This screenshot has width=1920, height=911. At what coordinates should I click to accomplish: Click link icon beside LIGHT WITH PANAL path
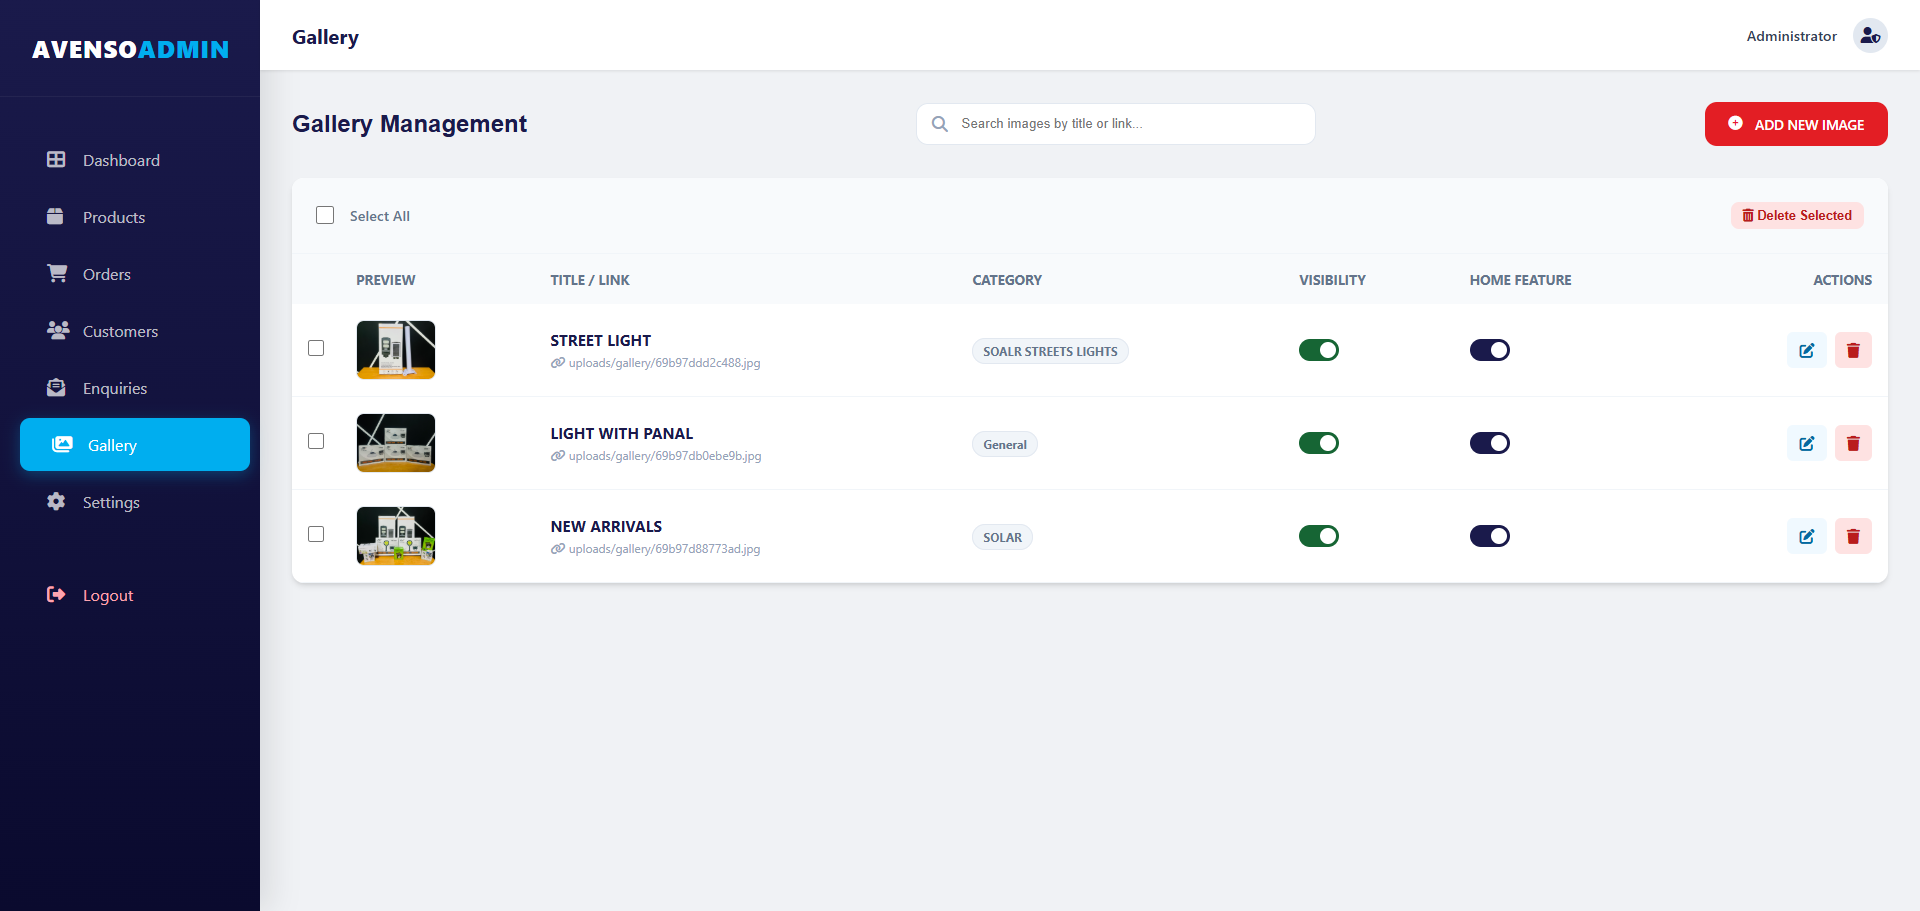tap(558, 456)
